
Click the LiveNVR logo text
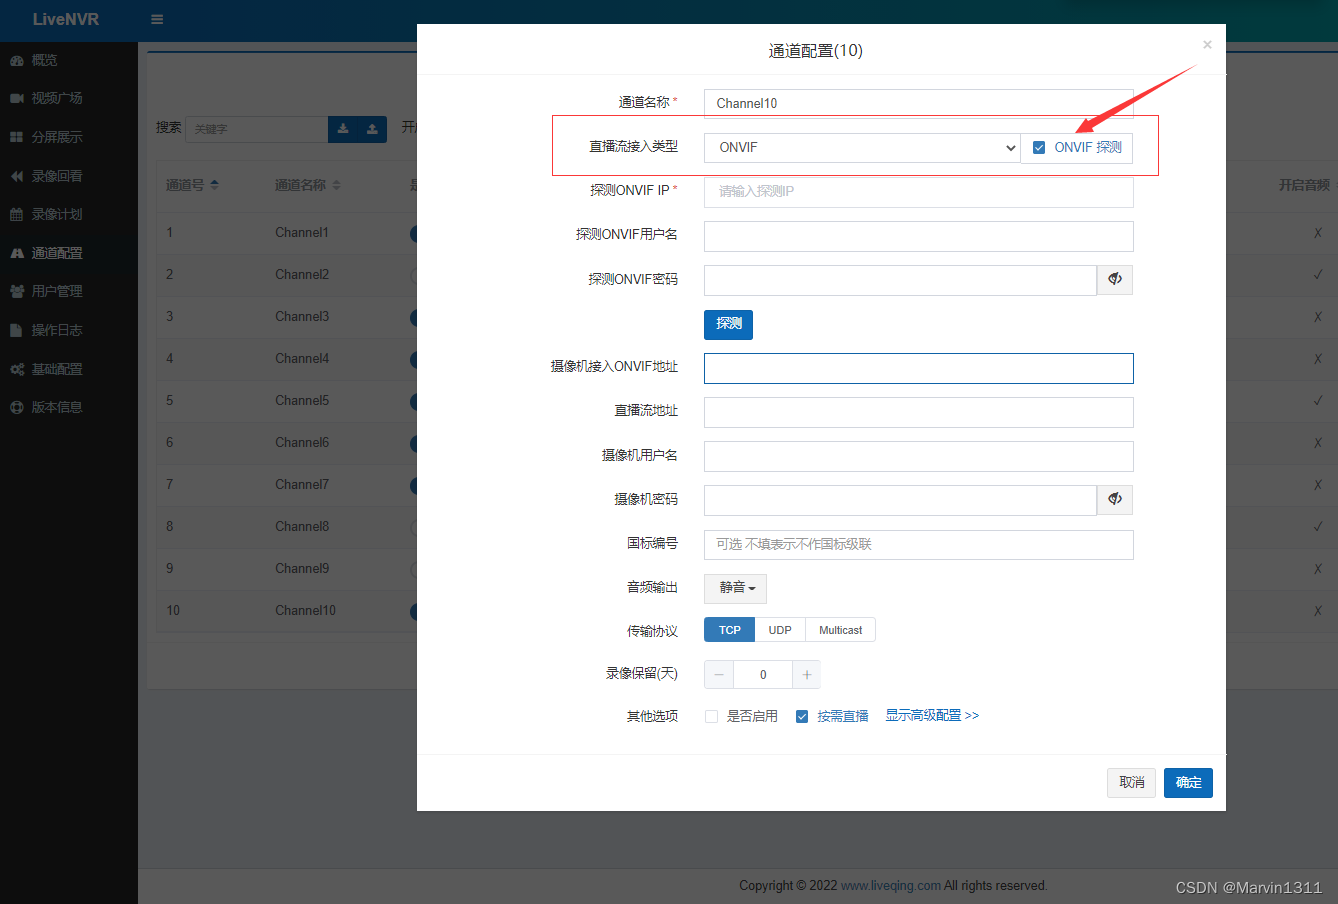click(x=66, y=20)
